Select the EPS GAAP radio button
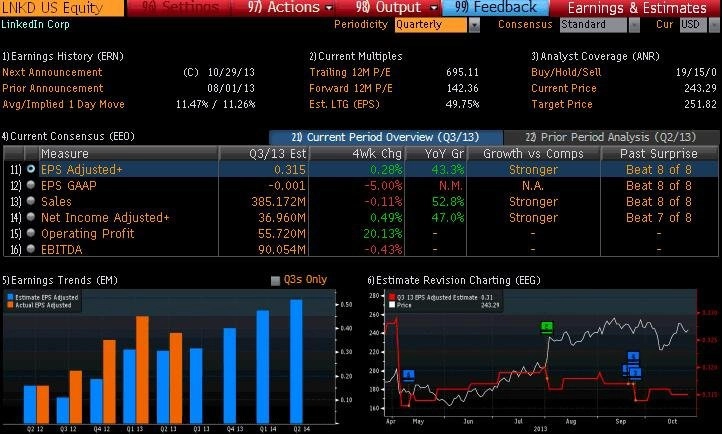This screenshot has width=722, height=434. pyautogui.click(x=31, y=185)
